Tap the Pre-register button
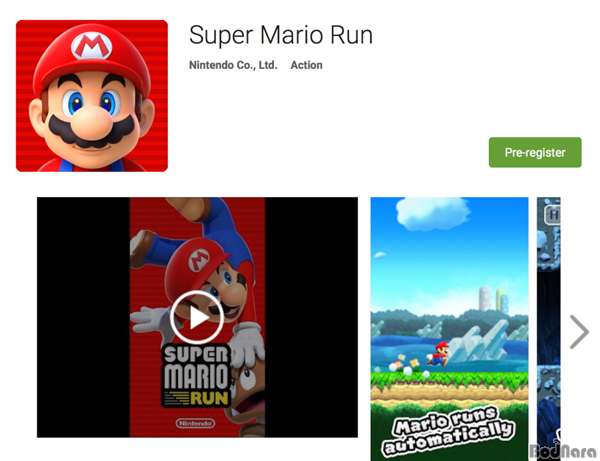 (535, 152)
